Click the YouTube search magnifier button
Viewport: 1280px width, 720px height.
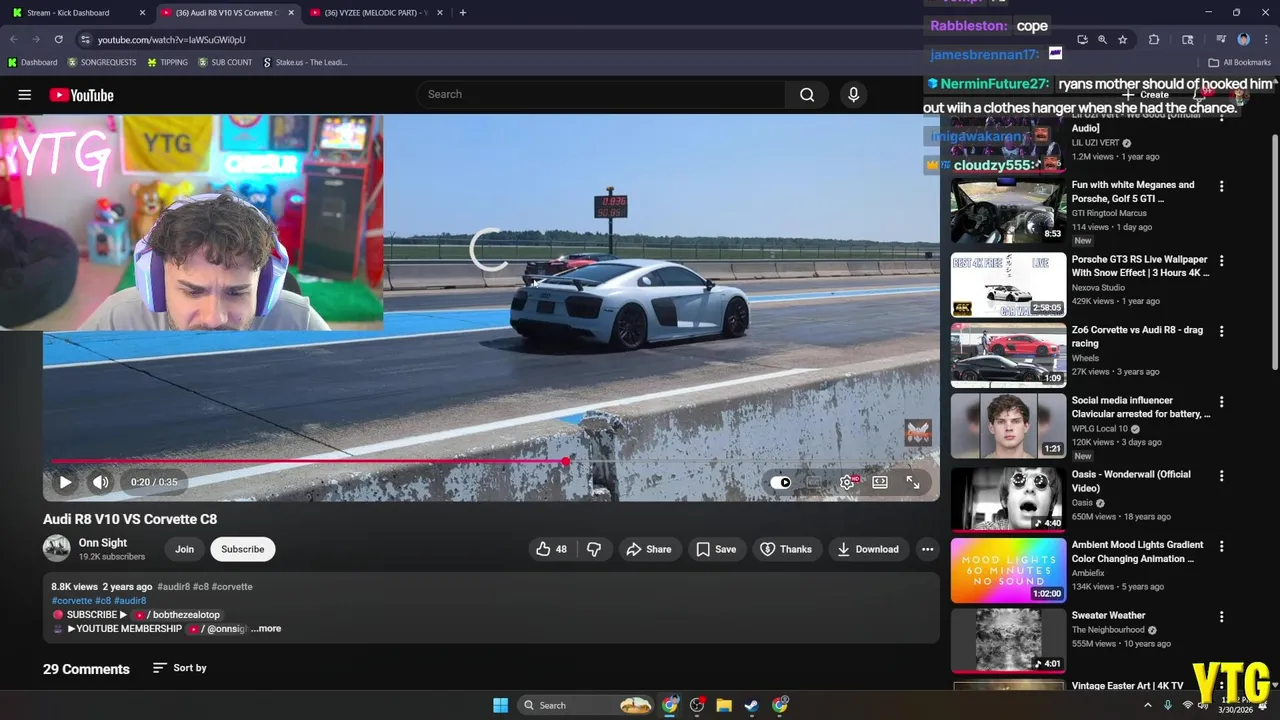pos(807,94)
